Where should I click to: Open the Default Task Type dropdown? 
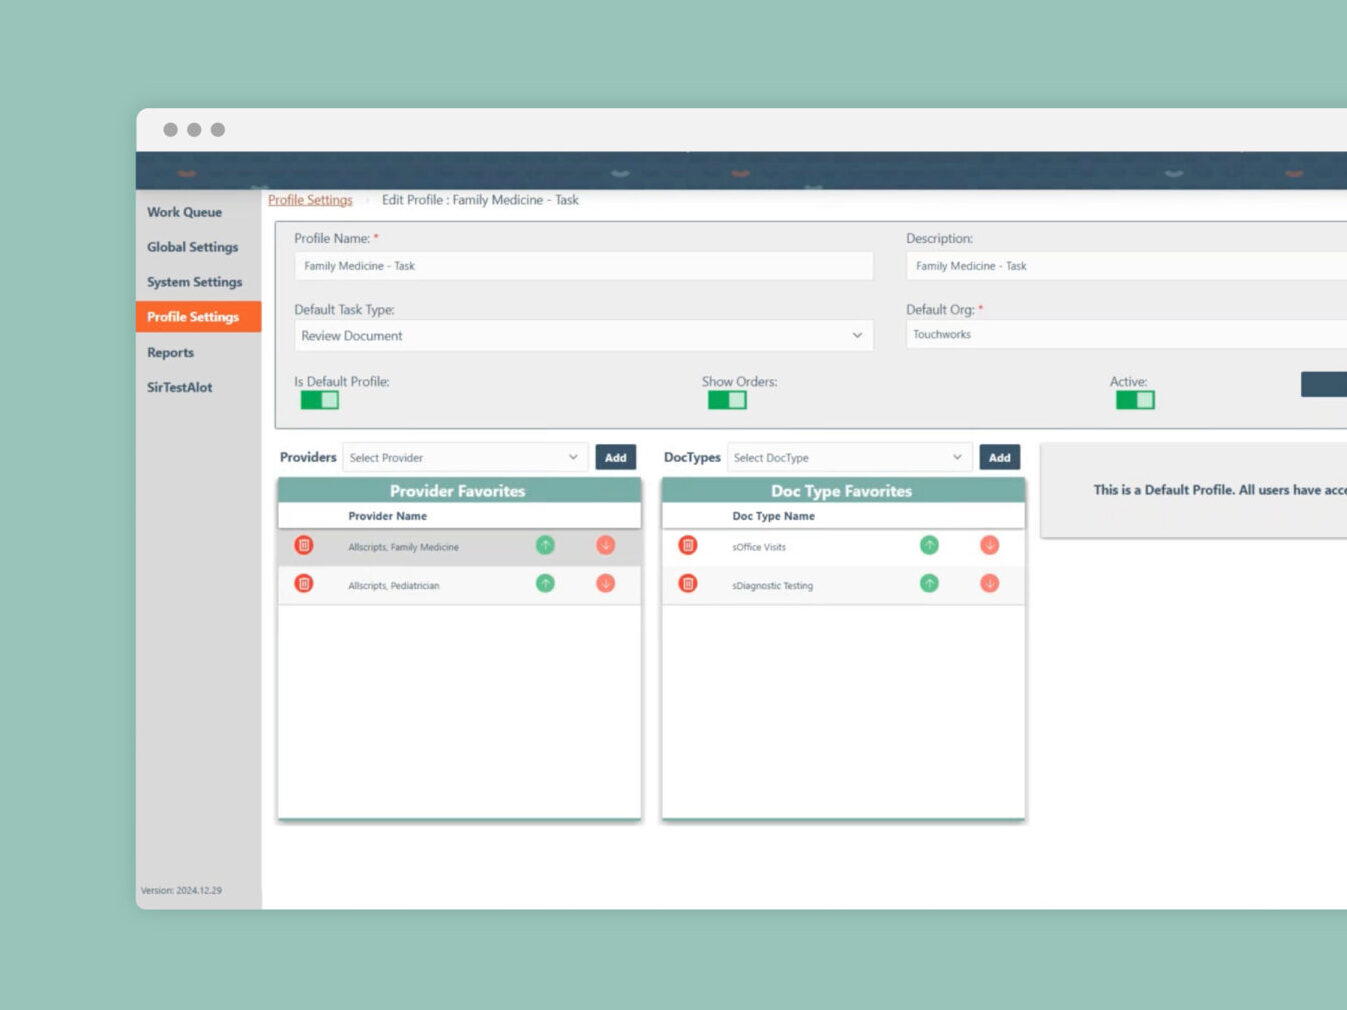(583, 336)
